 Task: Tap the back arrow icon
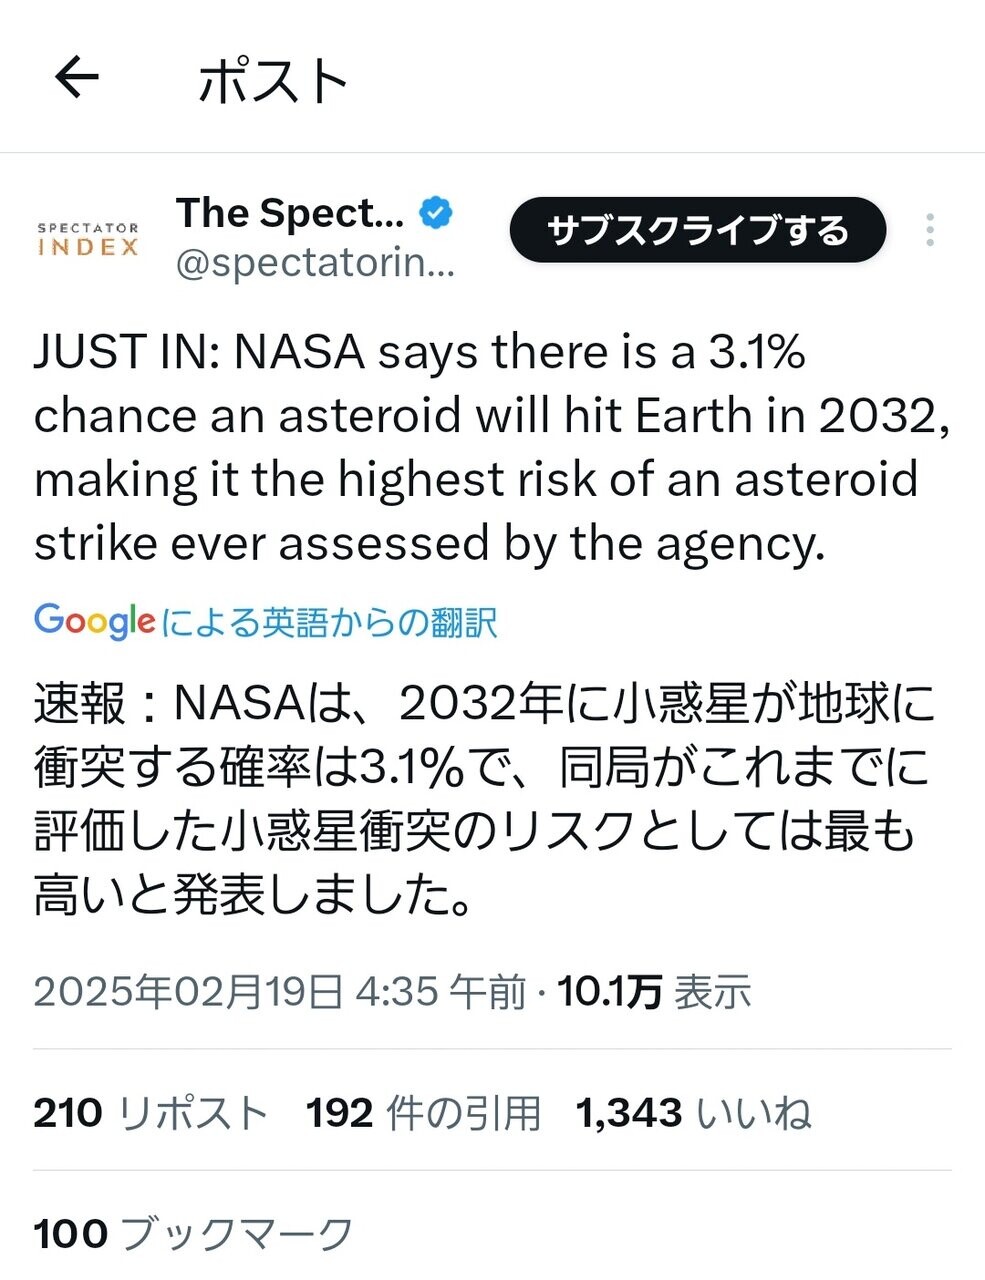point(77,77)
